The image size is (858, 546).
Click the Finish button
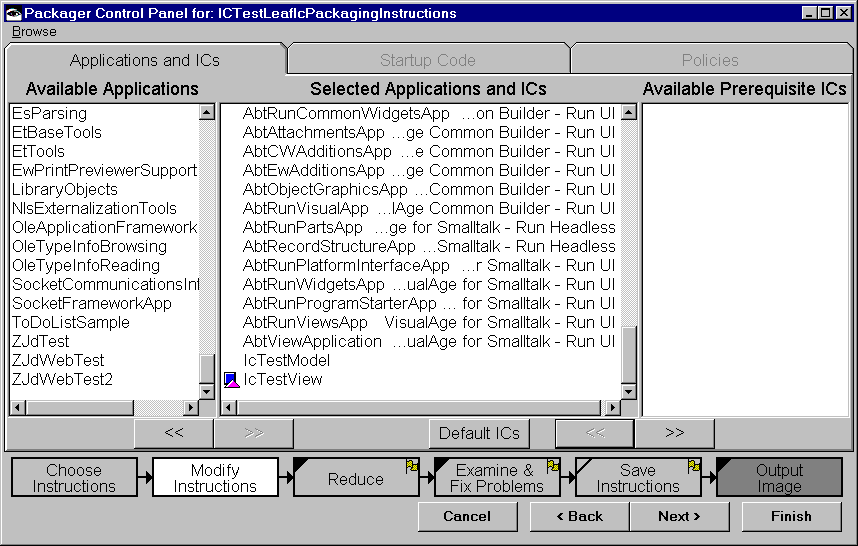(x=791, y=516)
